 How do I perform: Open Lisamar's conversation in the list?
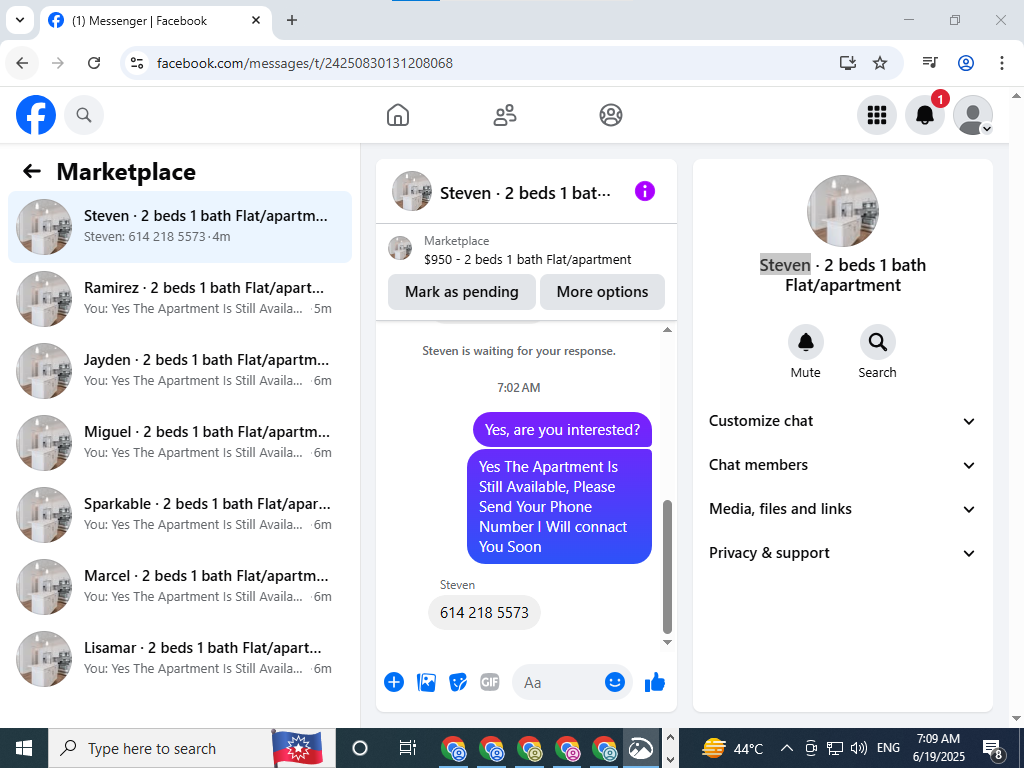180,658
